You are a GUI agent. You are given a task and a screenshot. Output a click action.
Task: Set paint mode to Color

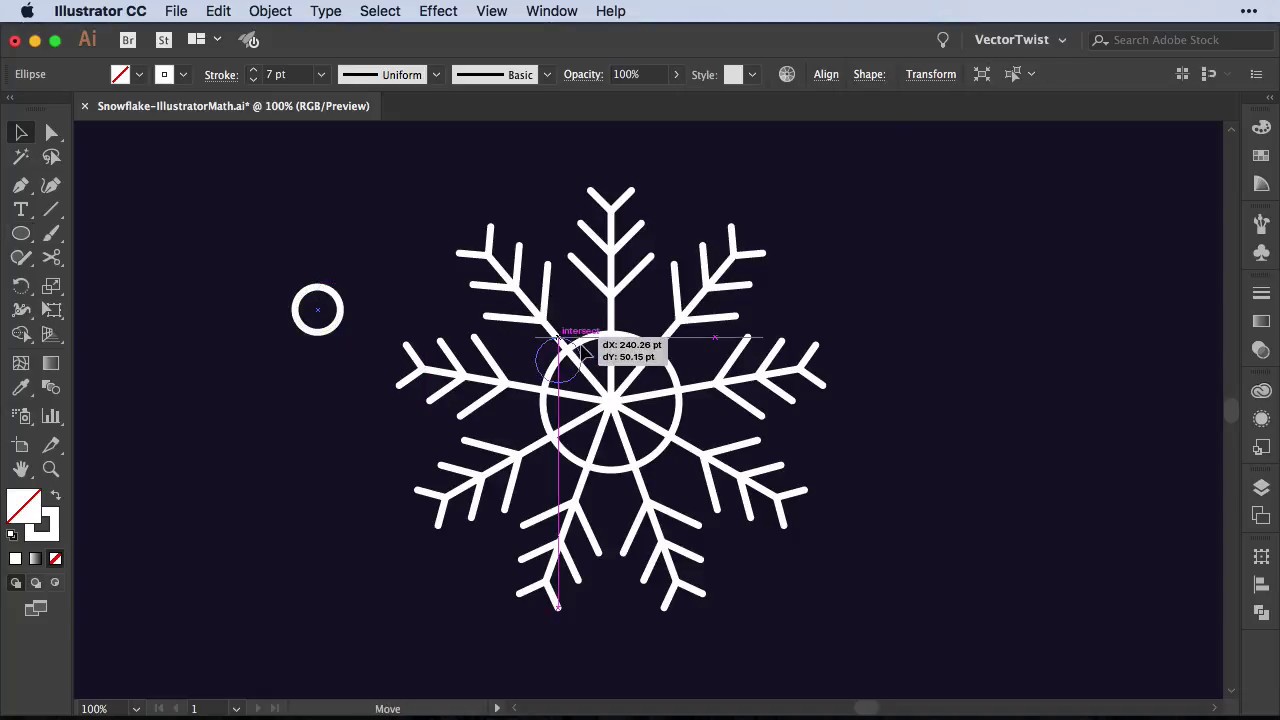(x=15, y=559)
